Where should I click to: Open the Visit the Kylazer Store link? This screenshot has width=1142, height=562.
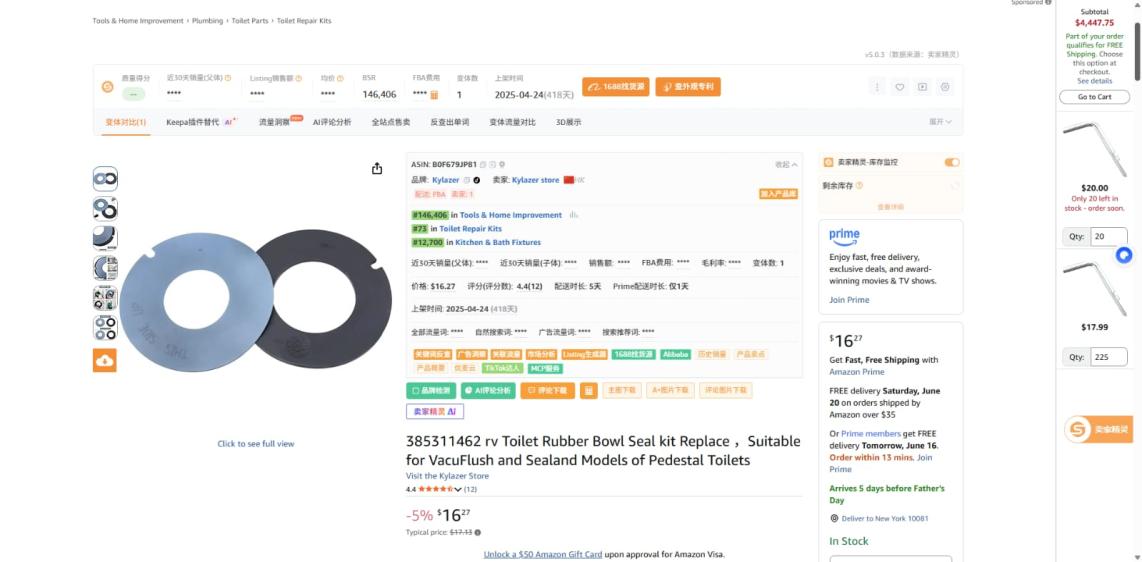[447, 476]
